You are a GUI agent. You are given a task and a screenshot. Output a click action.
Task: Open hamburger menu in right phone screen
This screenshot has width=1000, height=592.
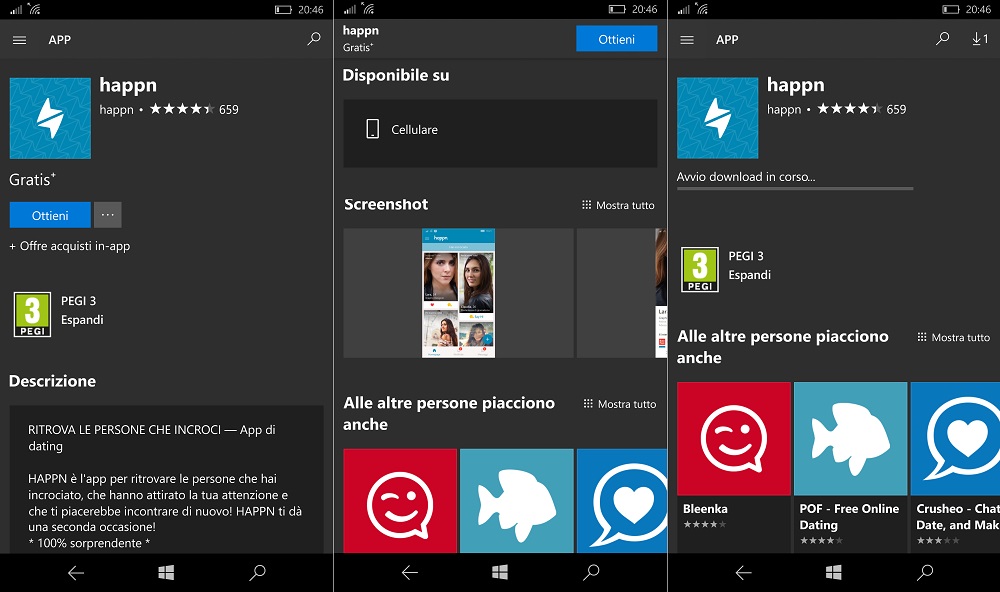[687, 40]
